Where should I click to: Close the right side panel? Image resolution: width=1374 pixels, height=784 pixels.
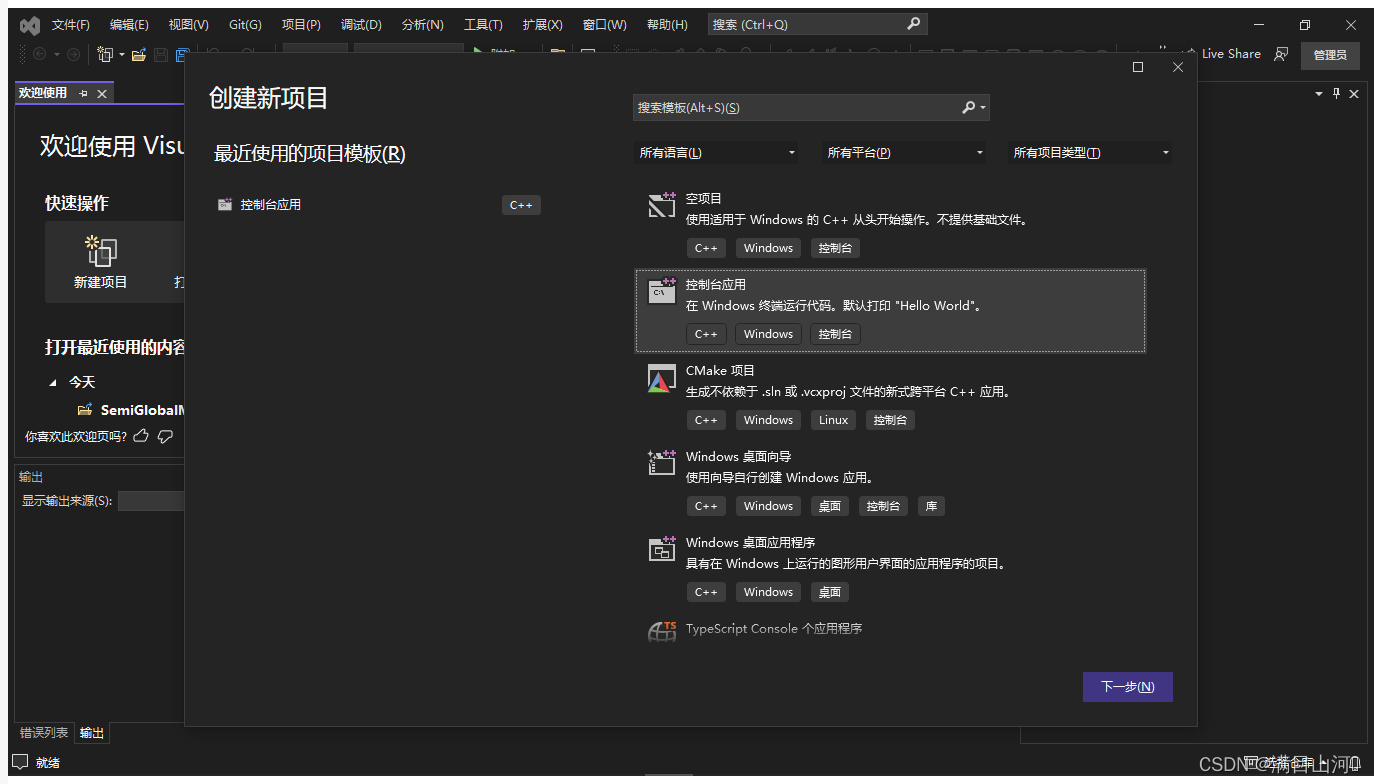(1354, 93)
